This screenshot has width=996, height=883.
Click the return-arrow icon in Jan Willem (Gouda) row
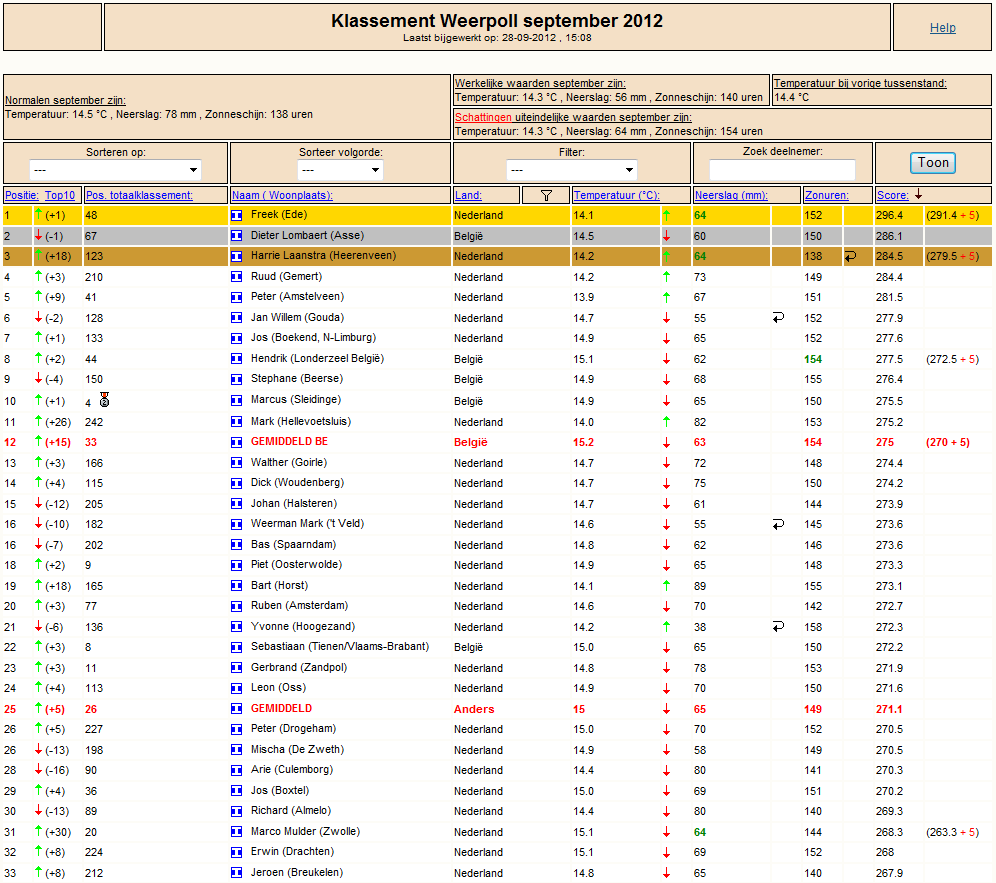click(778, 317)
